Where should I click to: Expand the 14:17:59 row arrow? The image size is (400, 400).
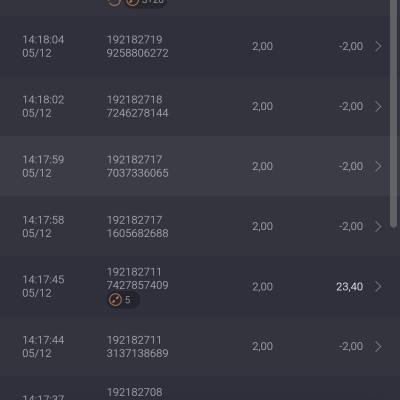pyautogui.click(x=378, y=166)
